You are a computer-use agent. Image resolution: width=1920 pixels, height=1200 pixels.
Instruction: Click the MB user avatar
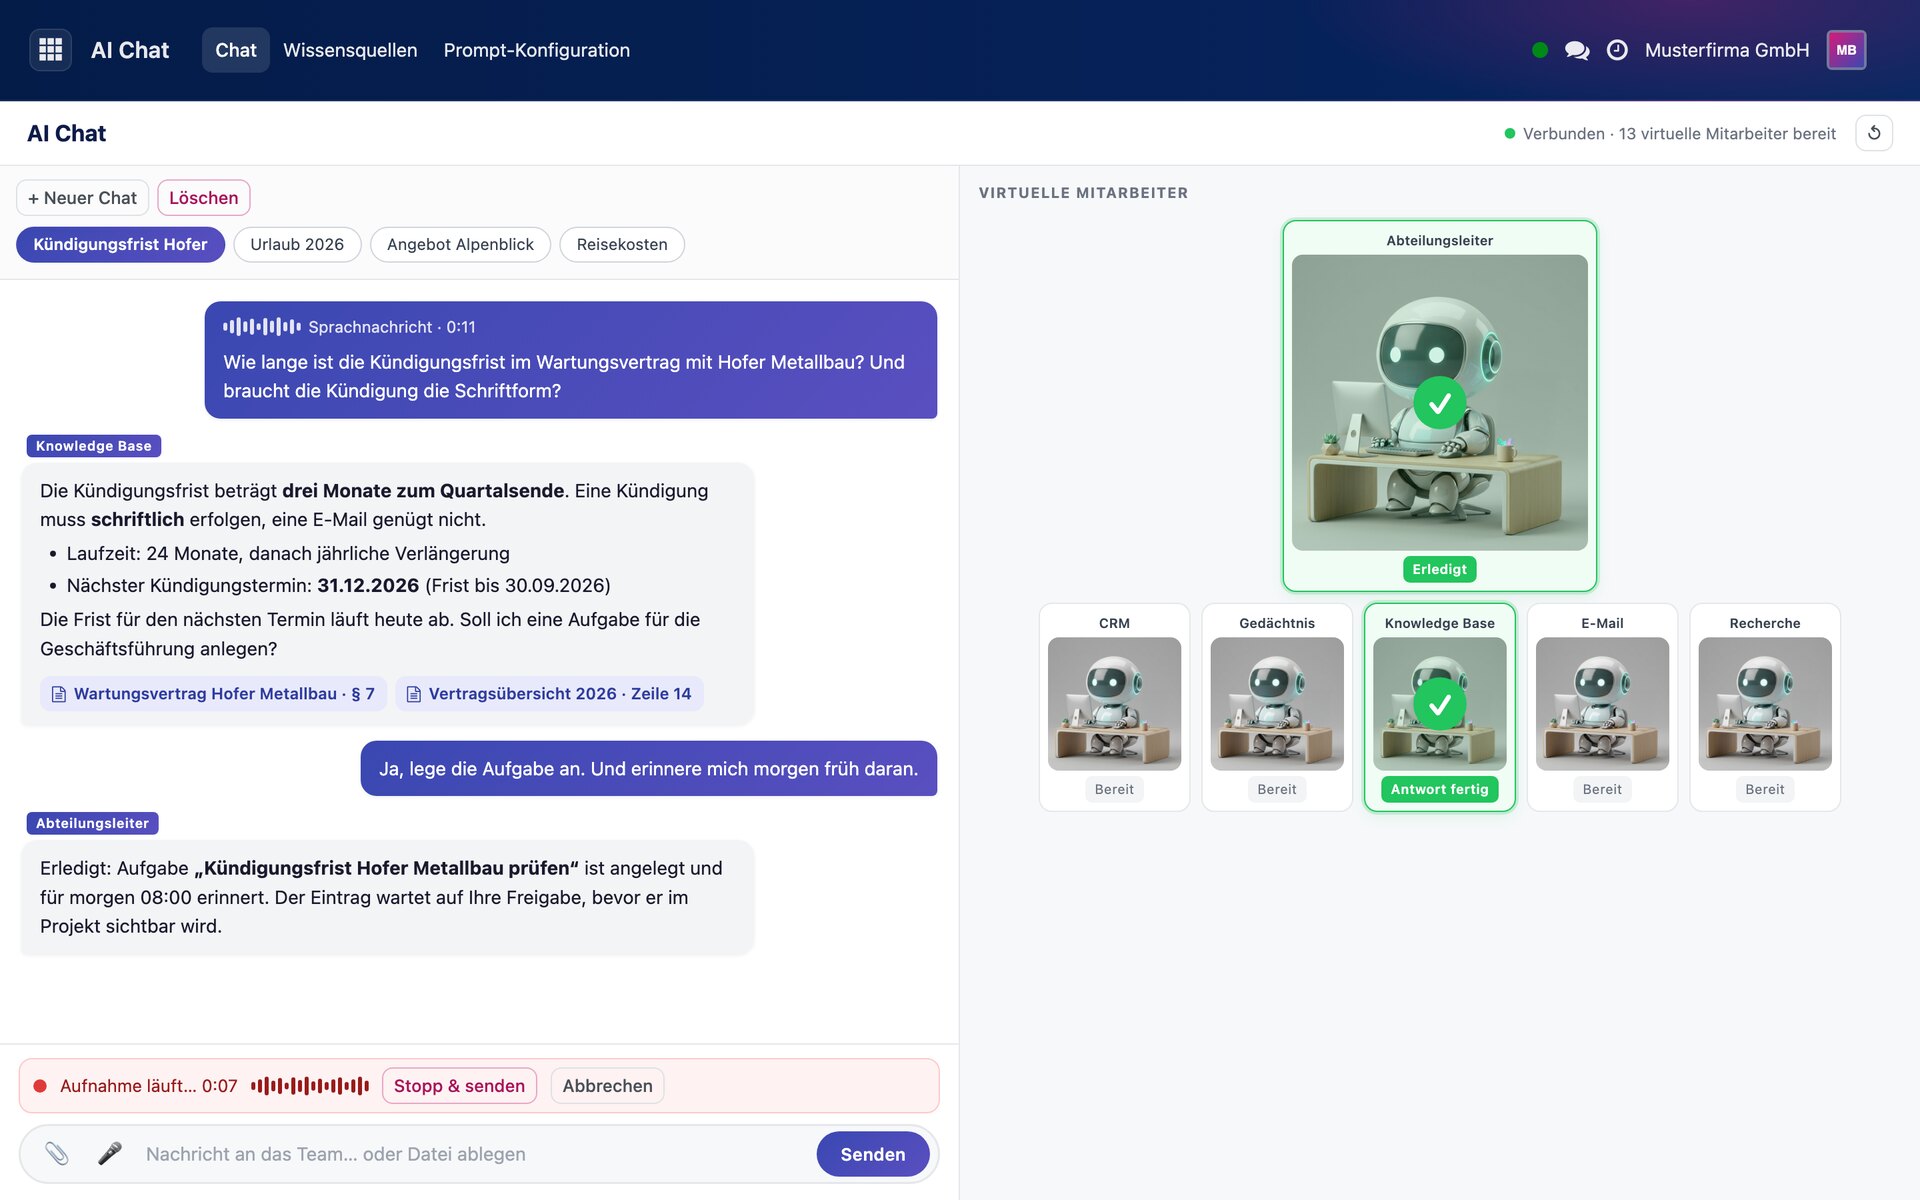click(1846, 50)
